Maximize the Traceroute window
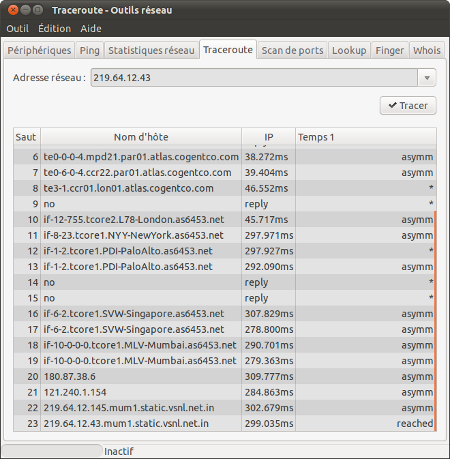 click(x=38, y=10)
